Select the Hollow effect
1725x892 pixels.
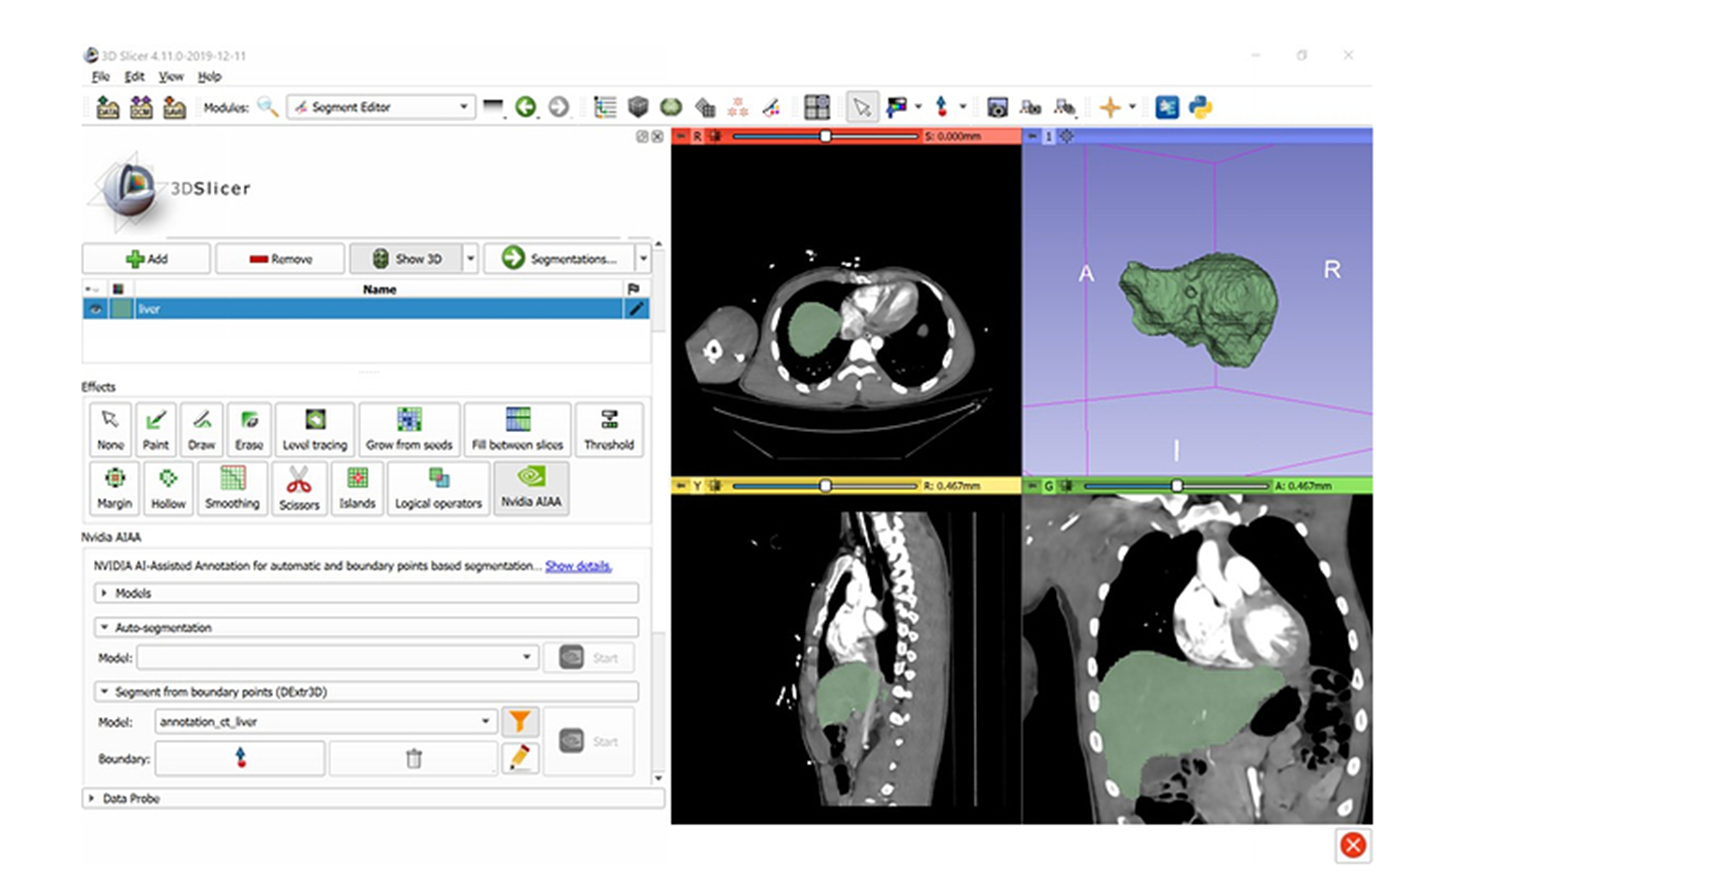click(168, 488)
